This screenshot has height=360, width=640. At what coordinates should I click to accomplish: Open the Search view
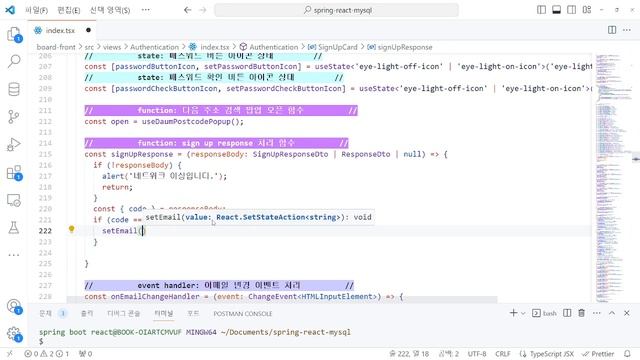14,61
